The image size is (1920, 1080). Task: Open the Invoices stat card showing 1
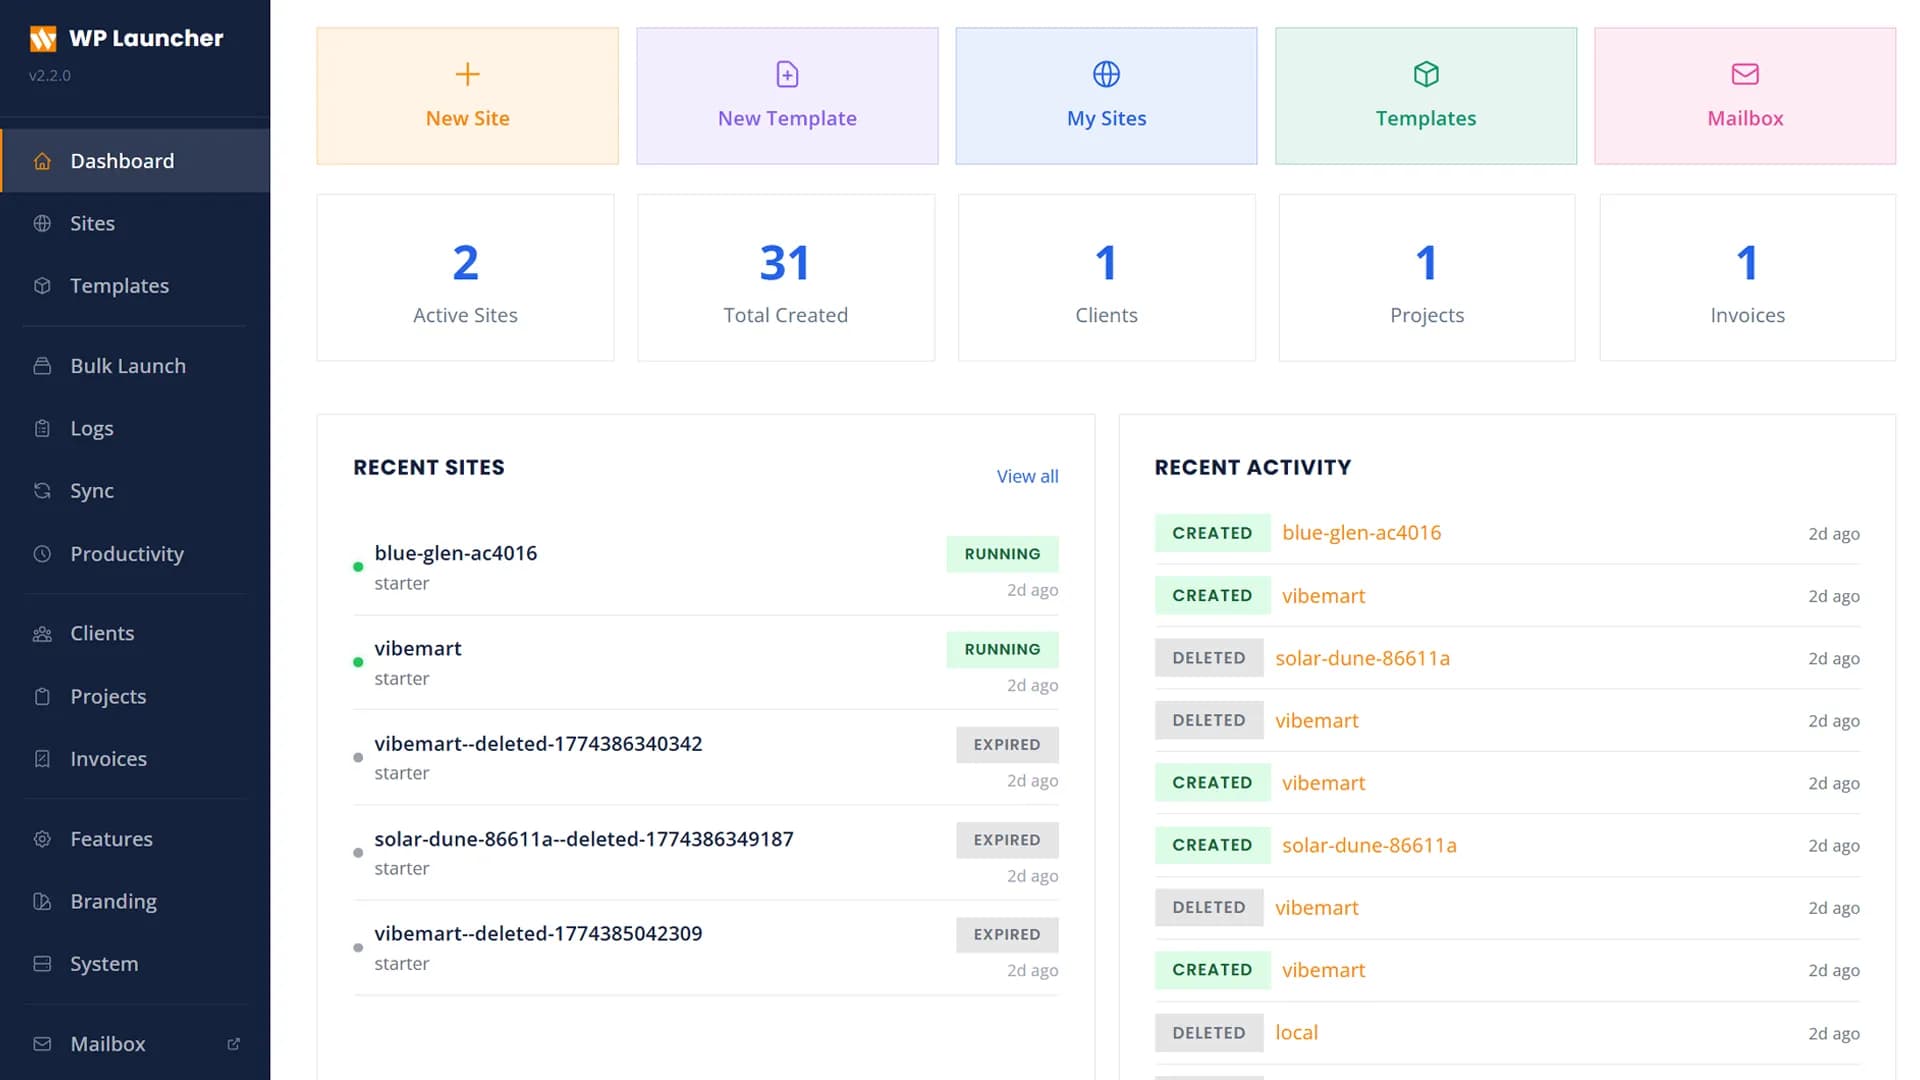(x=1747, y=278)
